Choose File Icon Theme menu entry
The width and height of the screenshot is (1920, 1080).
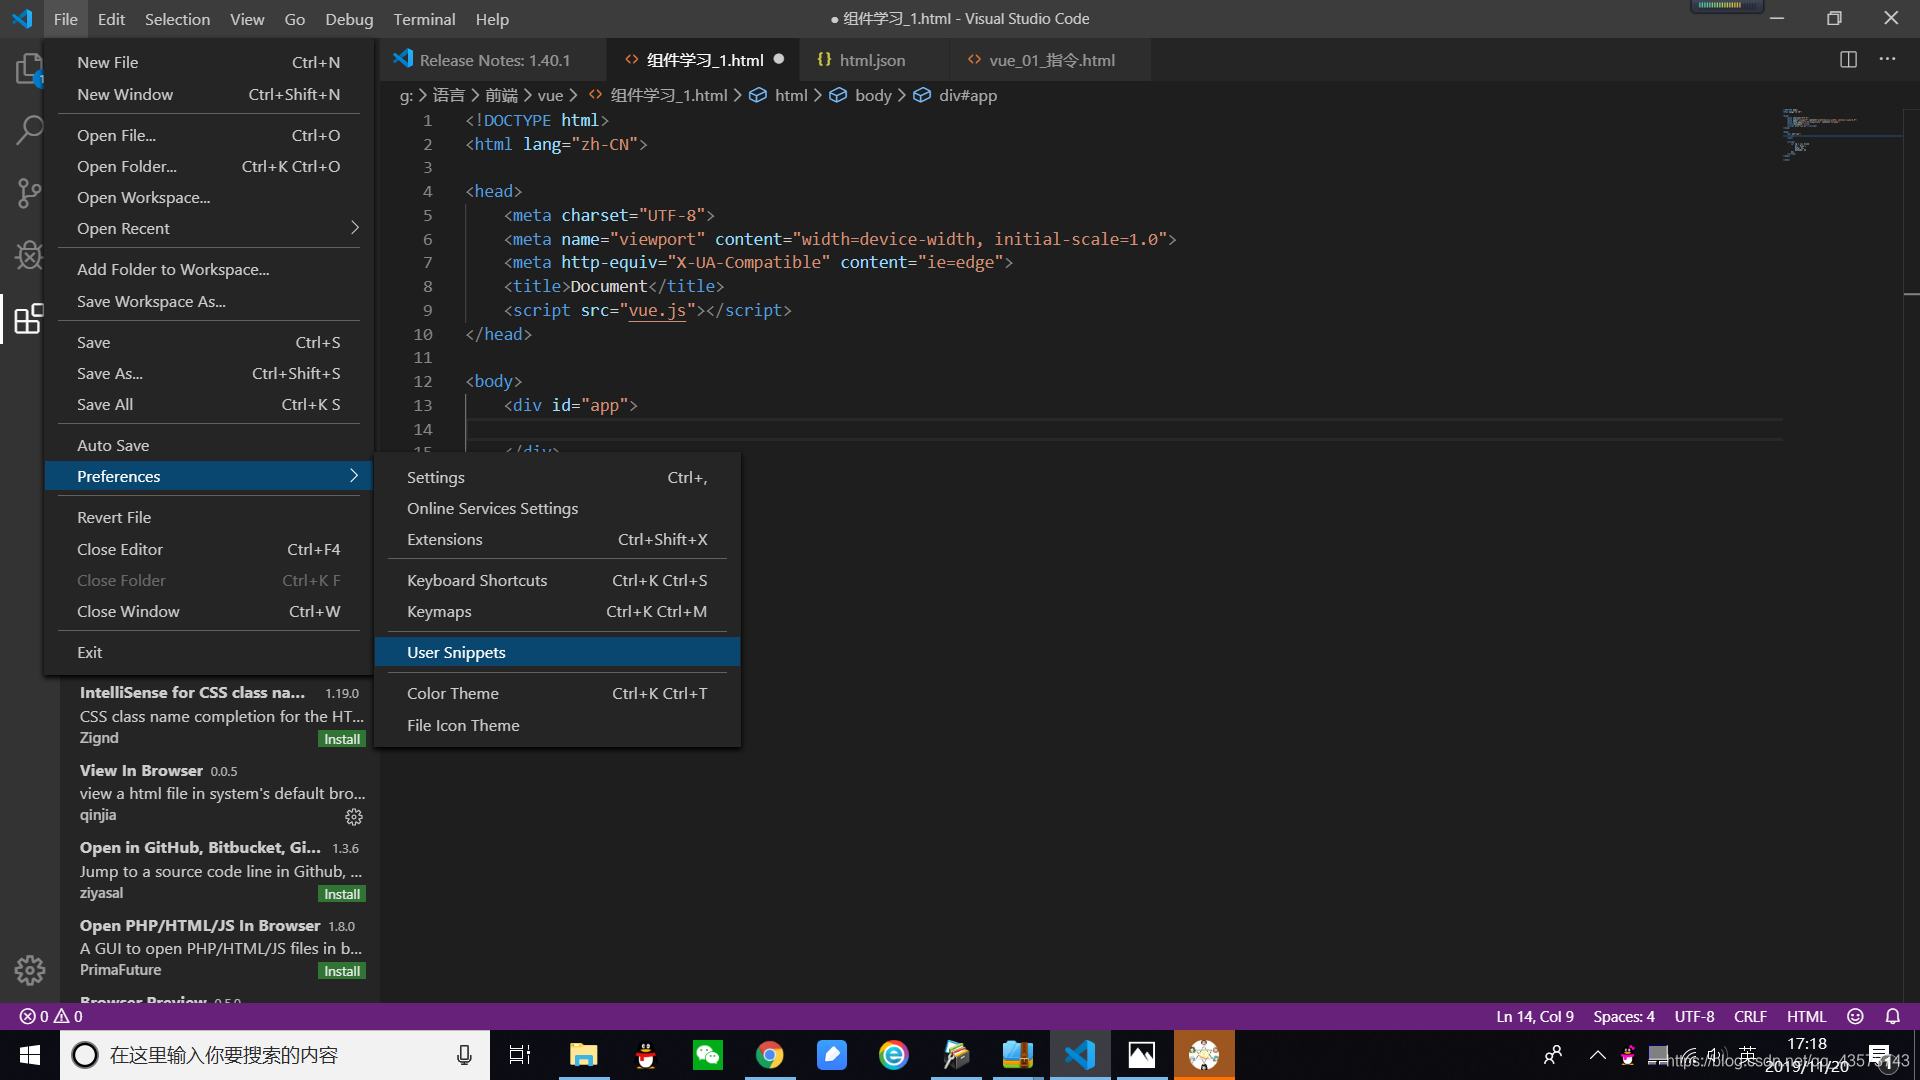point(557,725)
